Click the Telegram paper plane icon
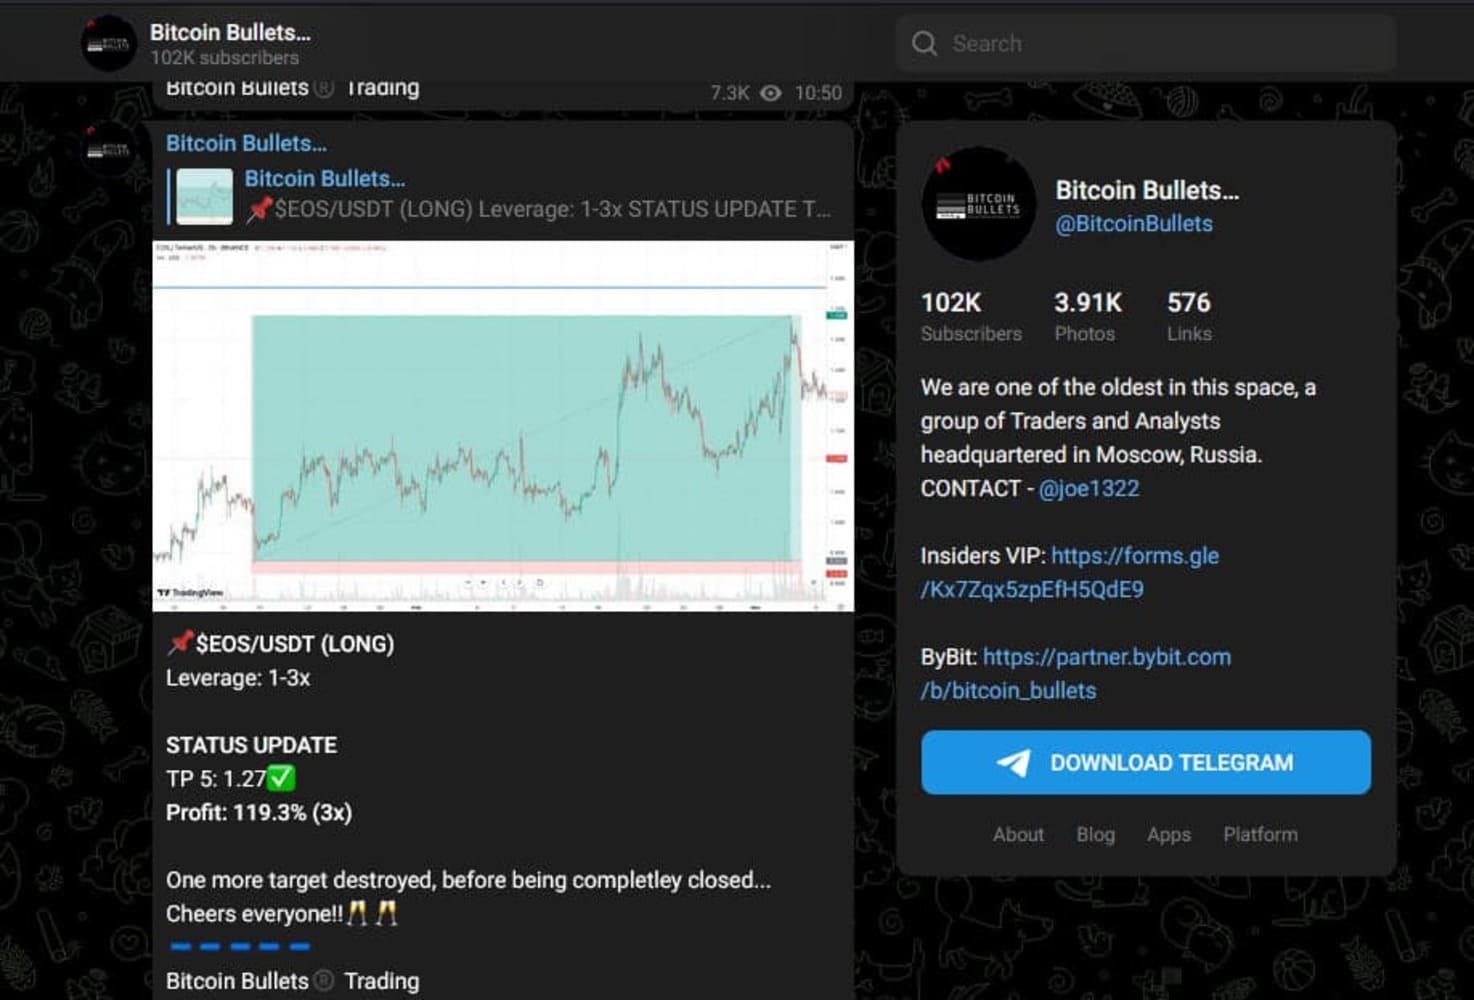The width and height of the screenshot is (1474, 1000). (x=1014, y=763)
